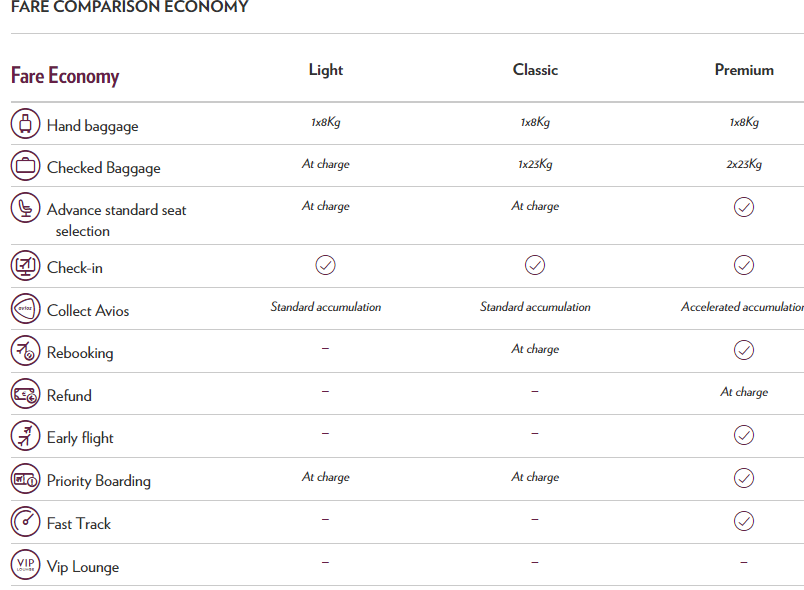
Task: Click the Priority Boarding ticket icon
Action: click(25, 479)
